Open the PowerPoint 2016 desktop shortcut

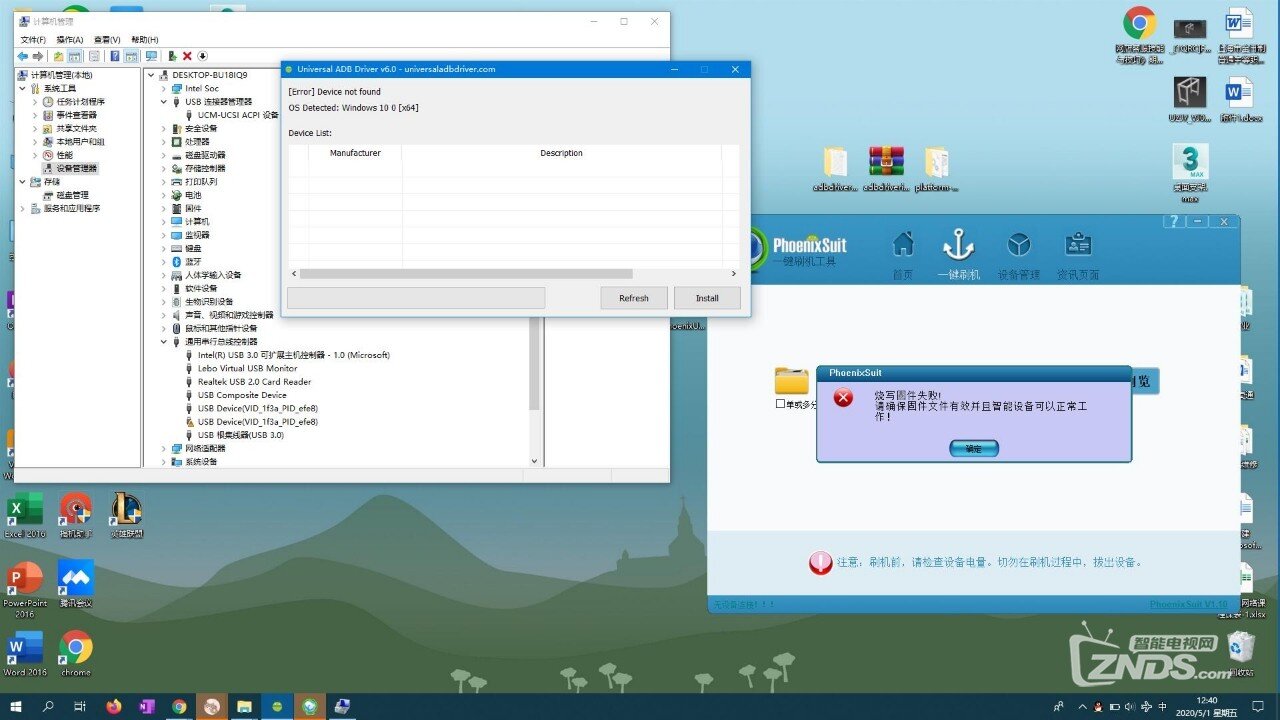tap(25, 588)
